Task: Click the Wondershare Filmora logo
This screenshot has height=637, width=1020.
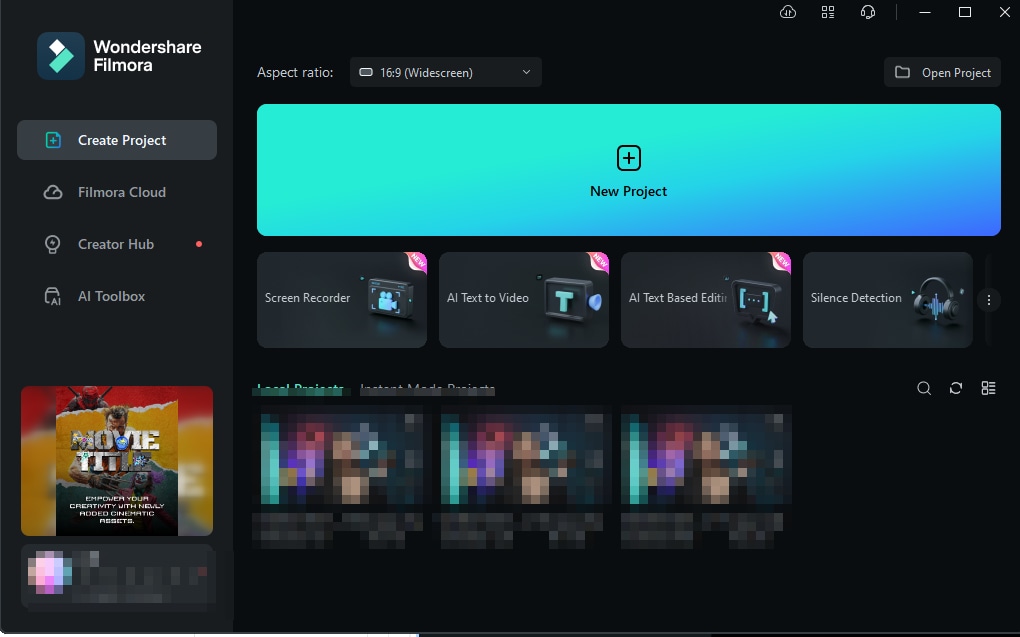Action: pos(60,56)
